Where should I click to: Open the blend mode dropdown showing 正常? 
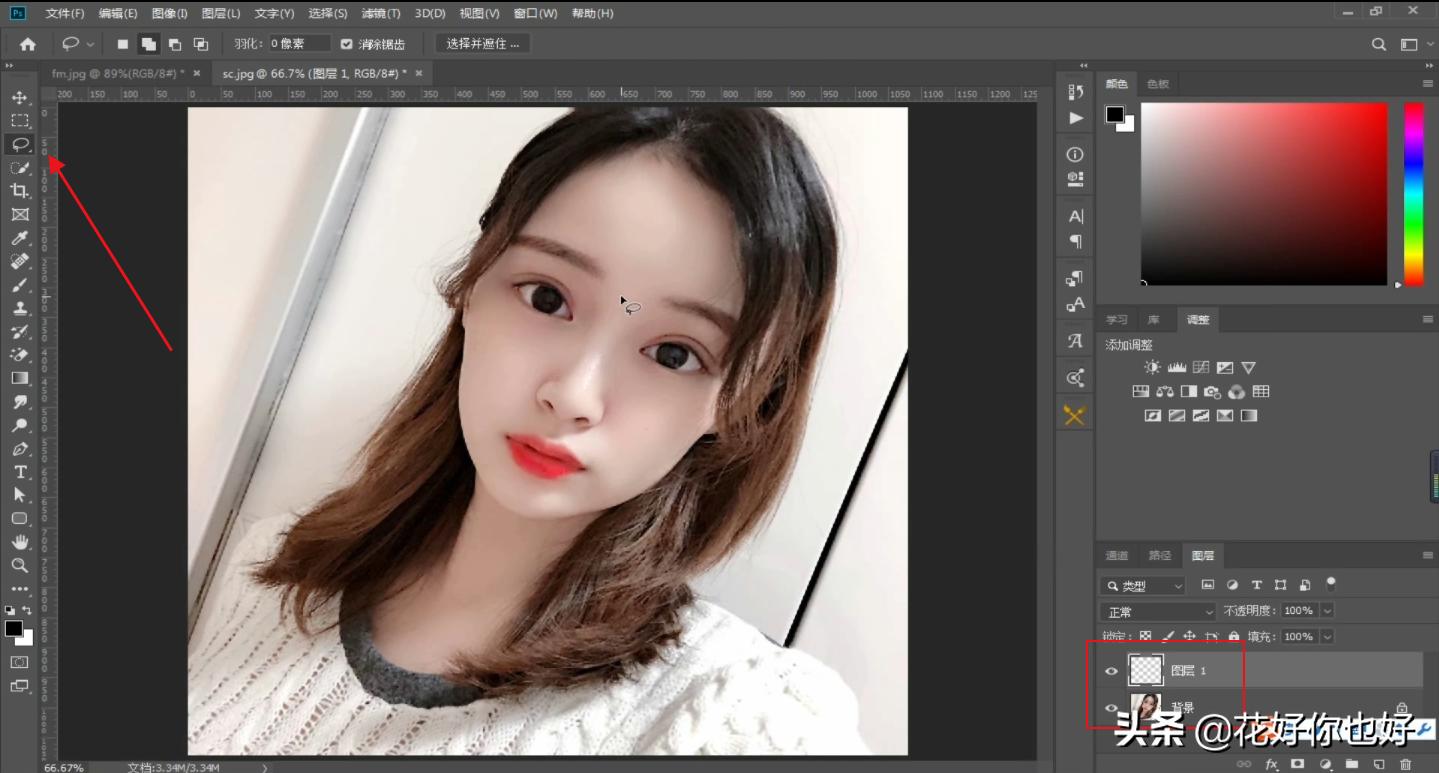click(x=1157, y=610)
